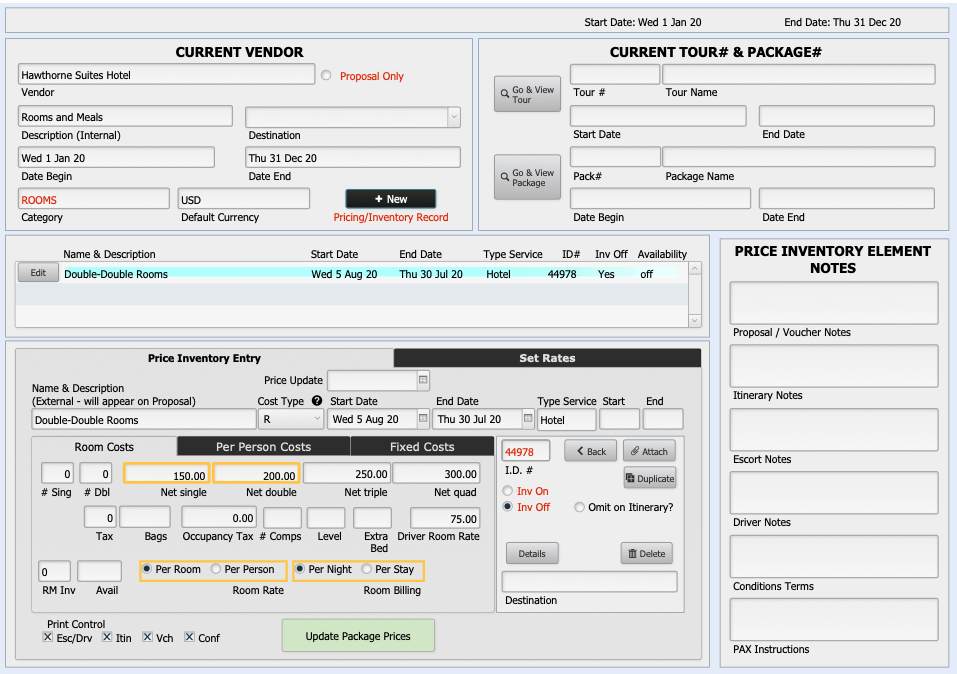This screenshot has width=957, height=674.
Task: Open the Start Date calendar picker icon
Action: pyautogui.click(x=423, y=419)
